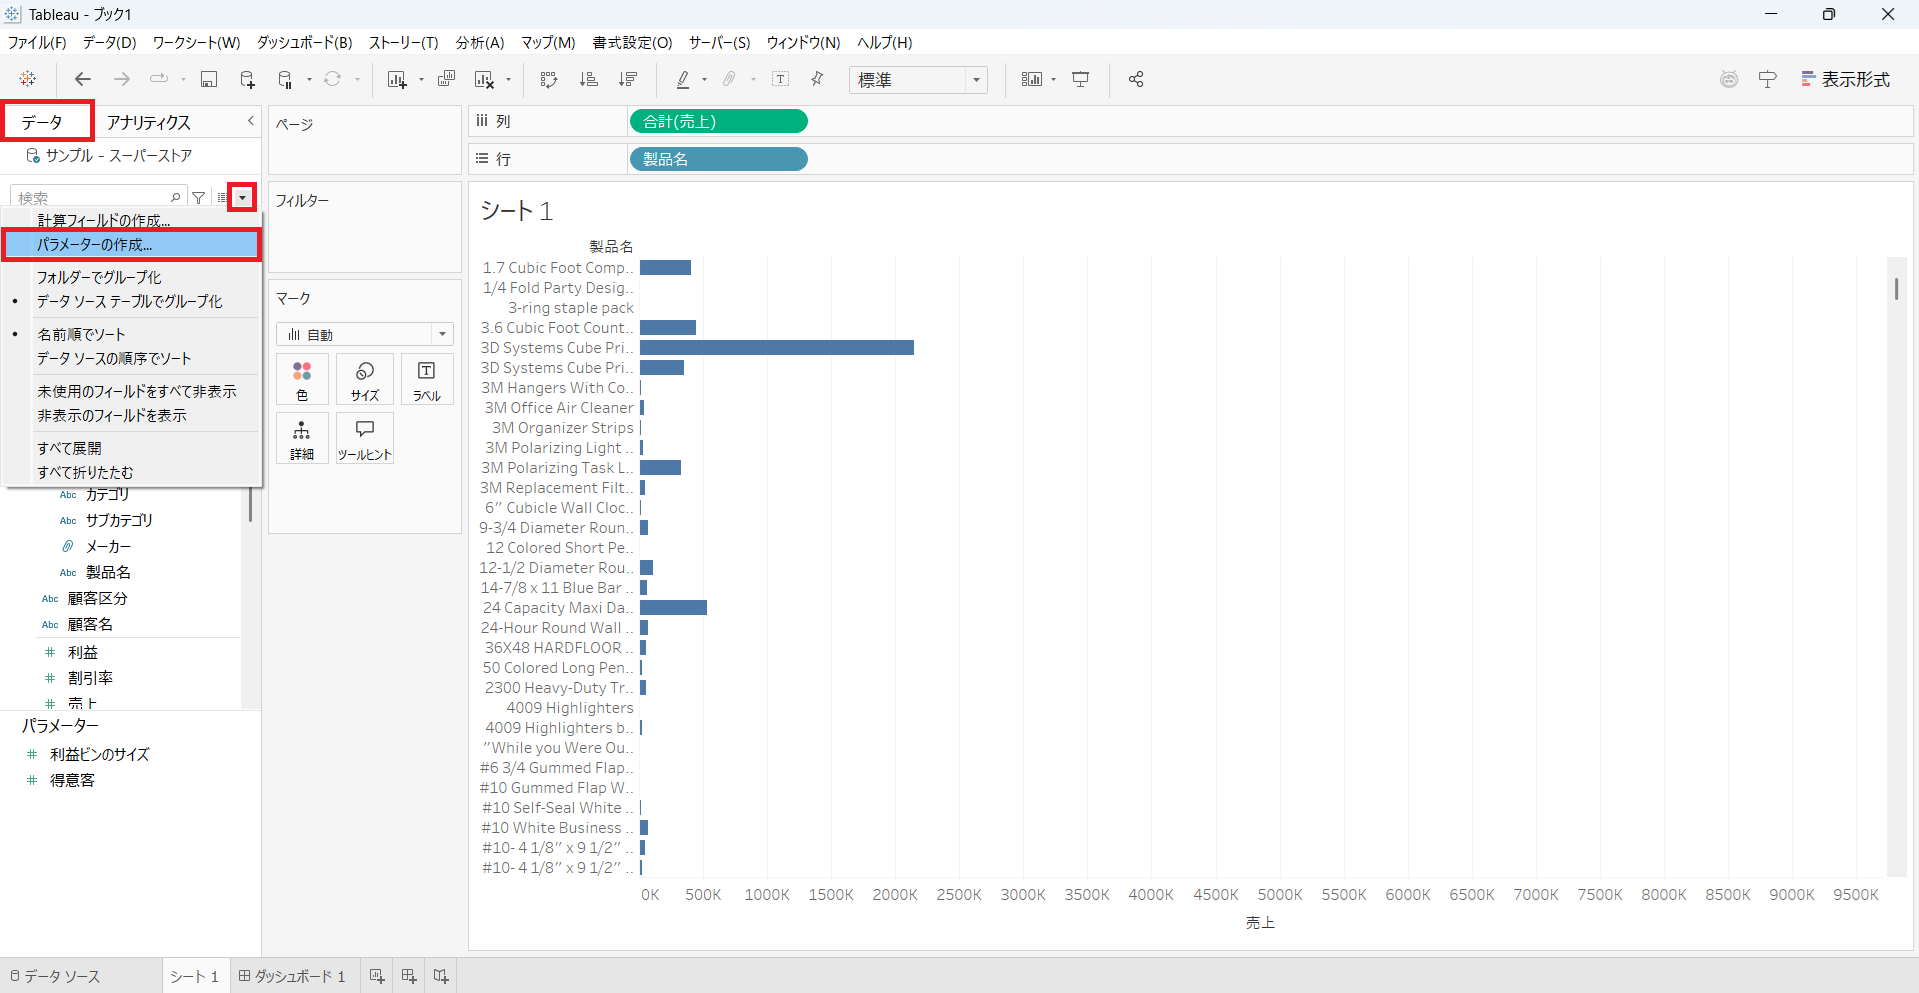
Task: Choose データ ソース テーブルでグループ化 option
Action: coord(130,301)
